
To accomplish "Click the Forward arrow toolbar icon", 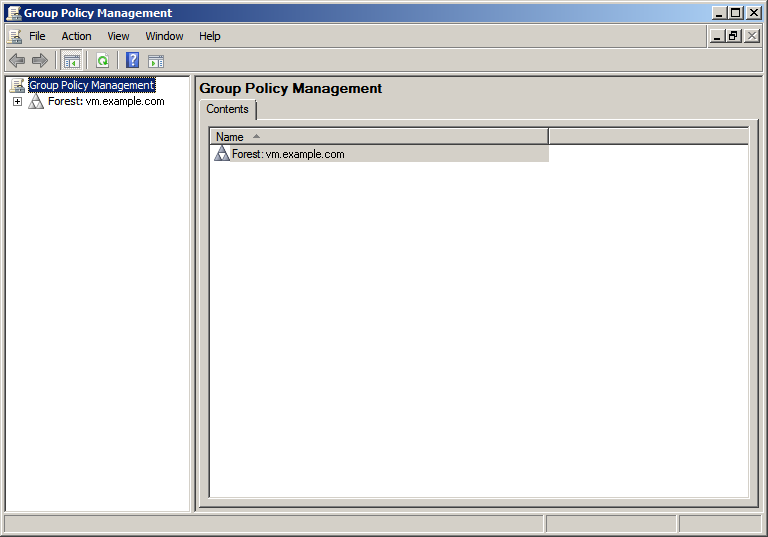I will pyautogui.click(x=40, y=61).
